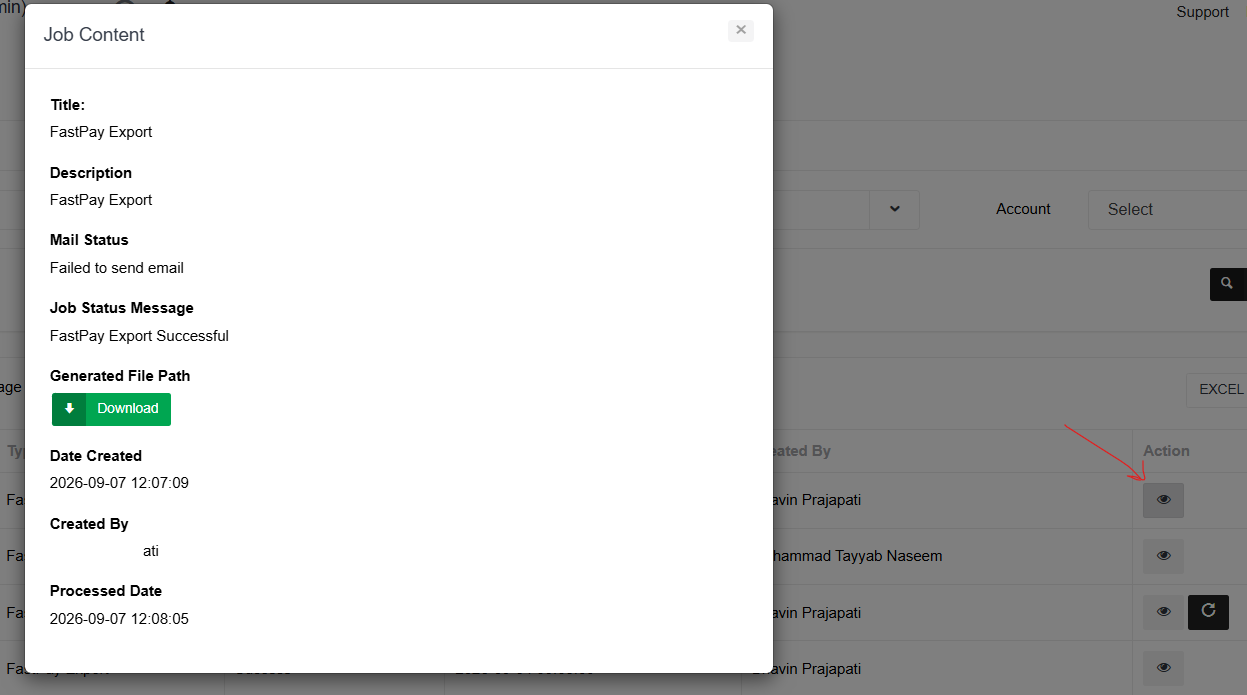
Task: Sort by the Action column header
Action: tap(1166, 451)
